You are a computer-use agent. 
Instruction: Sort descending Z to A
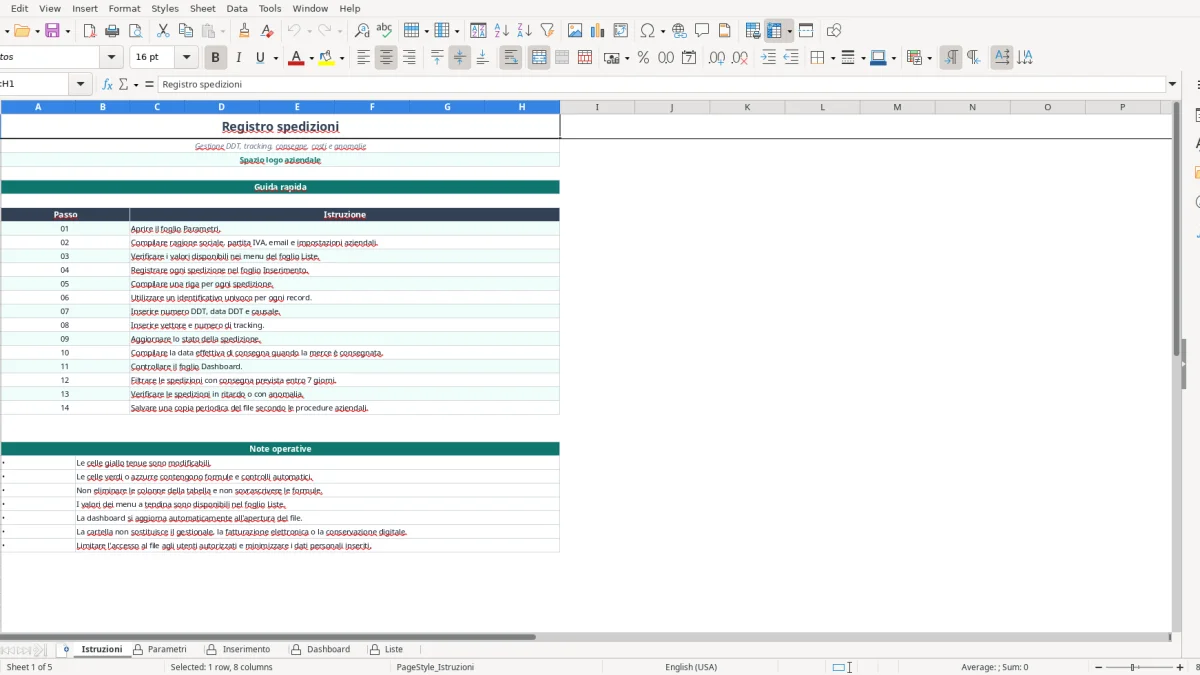click(x=524, y=31)
